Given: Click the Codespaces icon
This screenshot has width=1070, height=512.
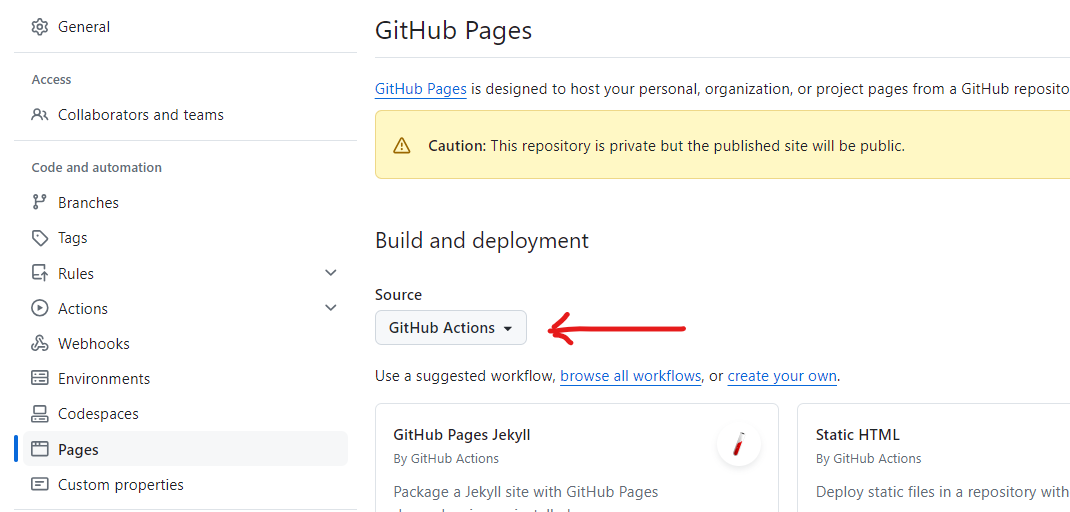Looking at the screenshot, I should coord(40,414).
